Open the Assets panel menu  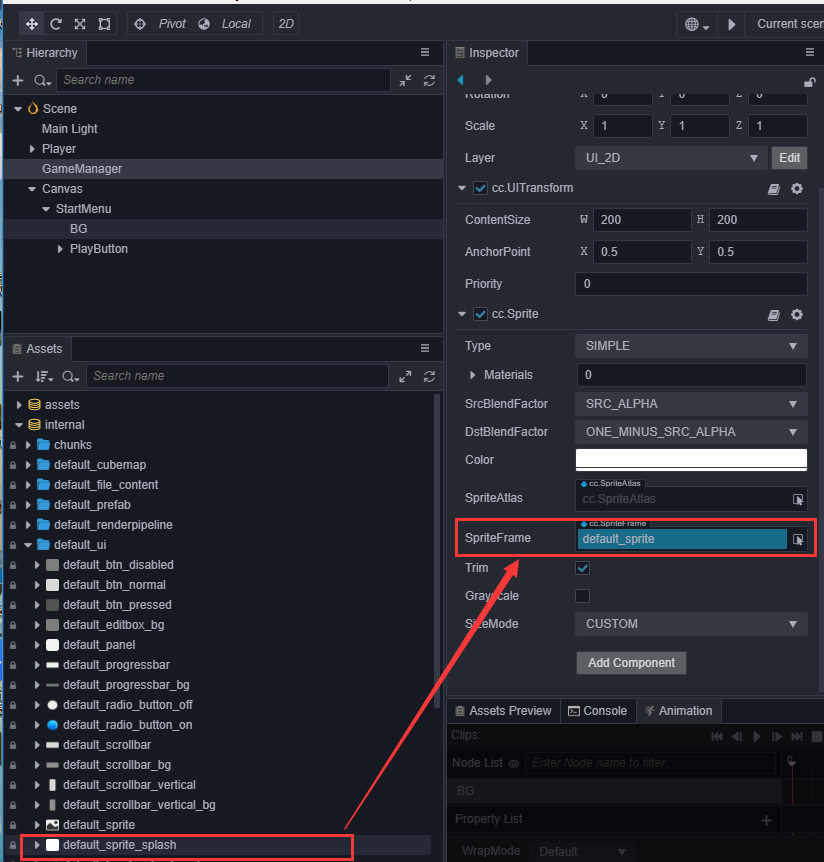click(425, 348)
